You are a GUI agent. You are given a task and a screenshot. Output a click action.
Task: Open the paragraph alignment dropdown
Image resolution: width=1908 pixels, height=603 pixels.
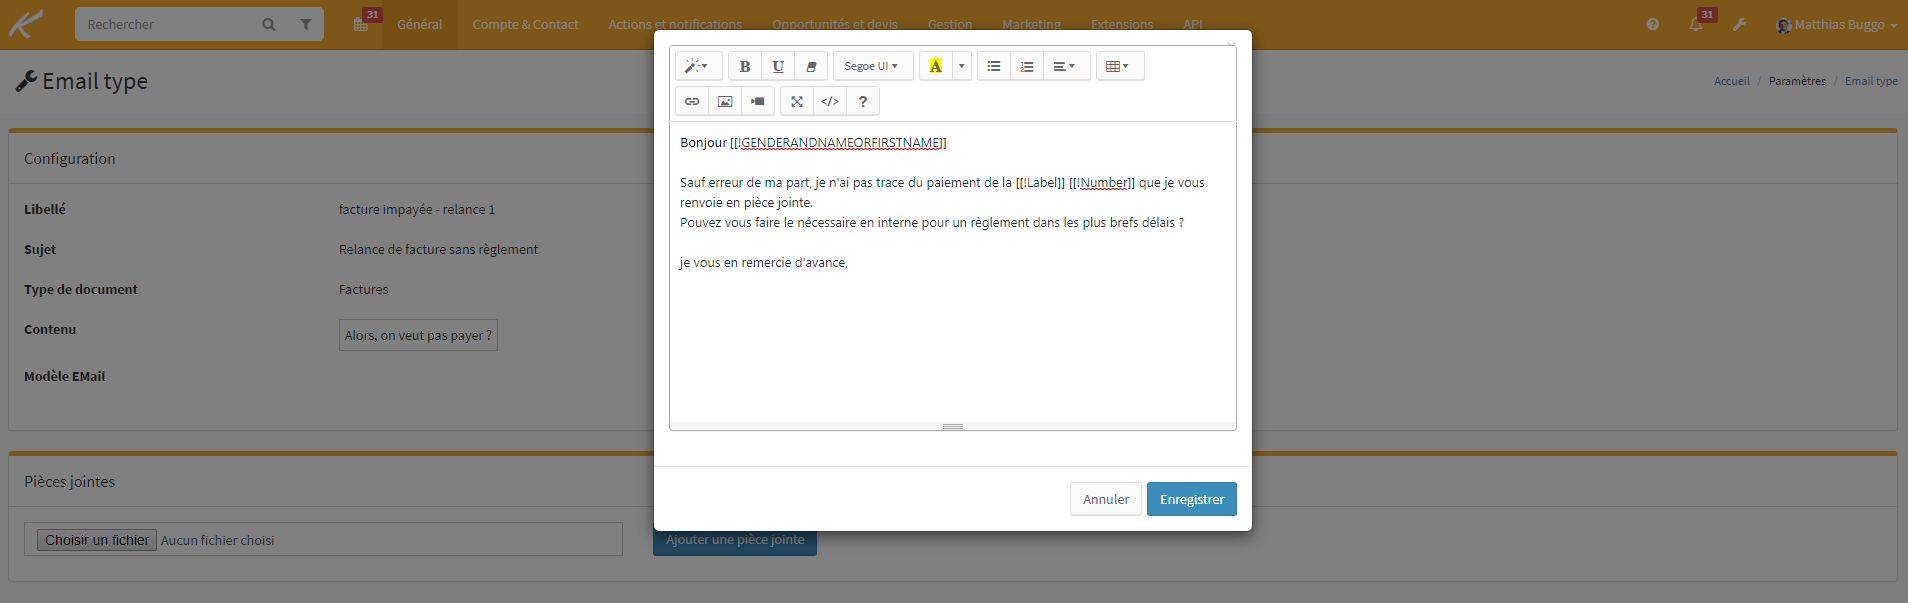click(x=1066, y=66)
